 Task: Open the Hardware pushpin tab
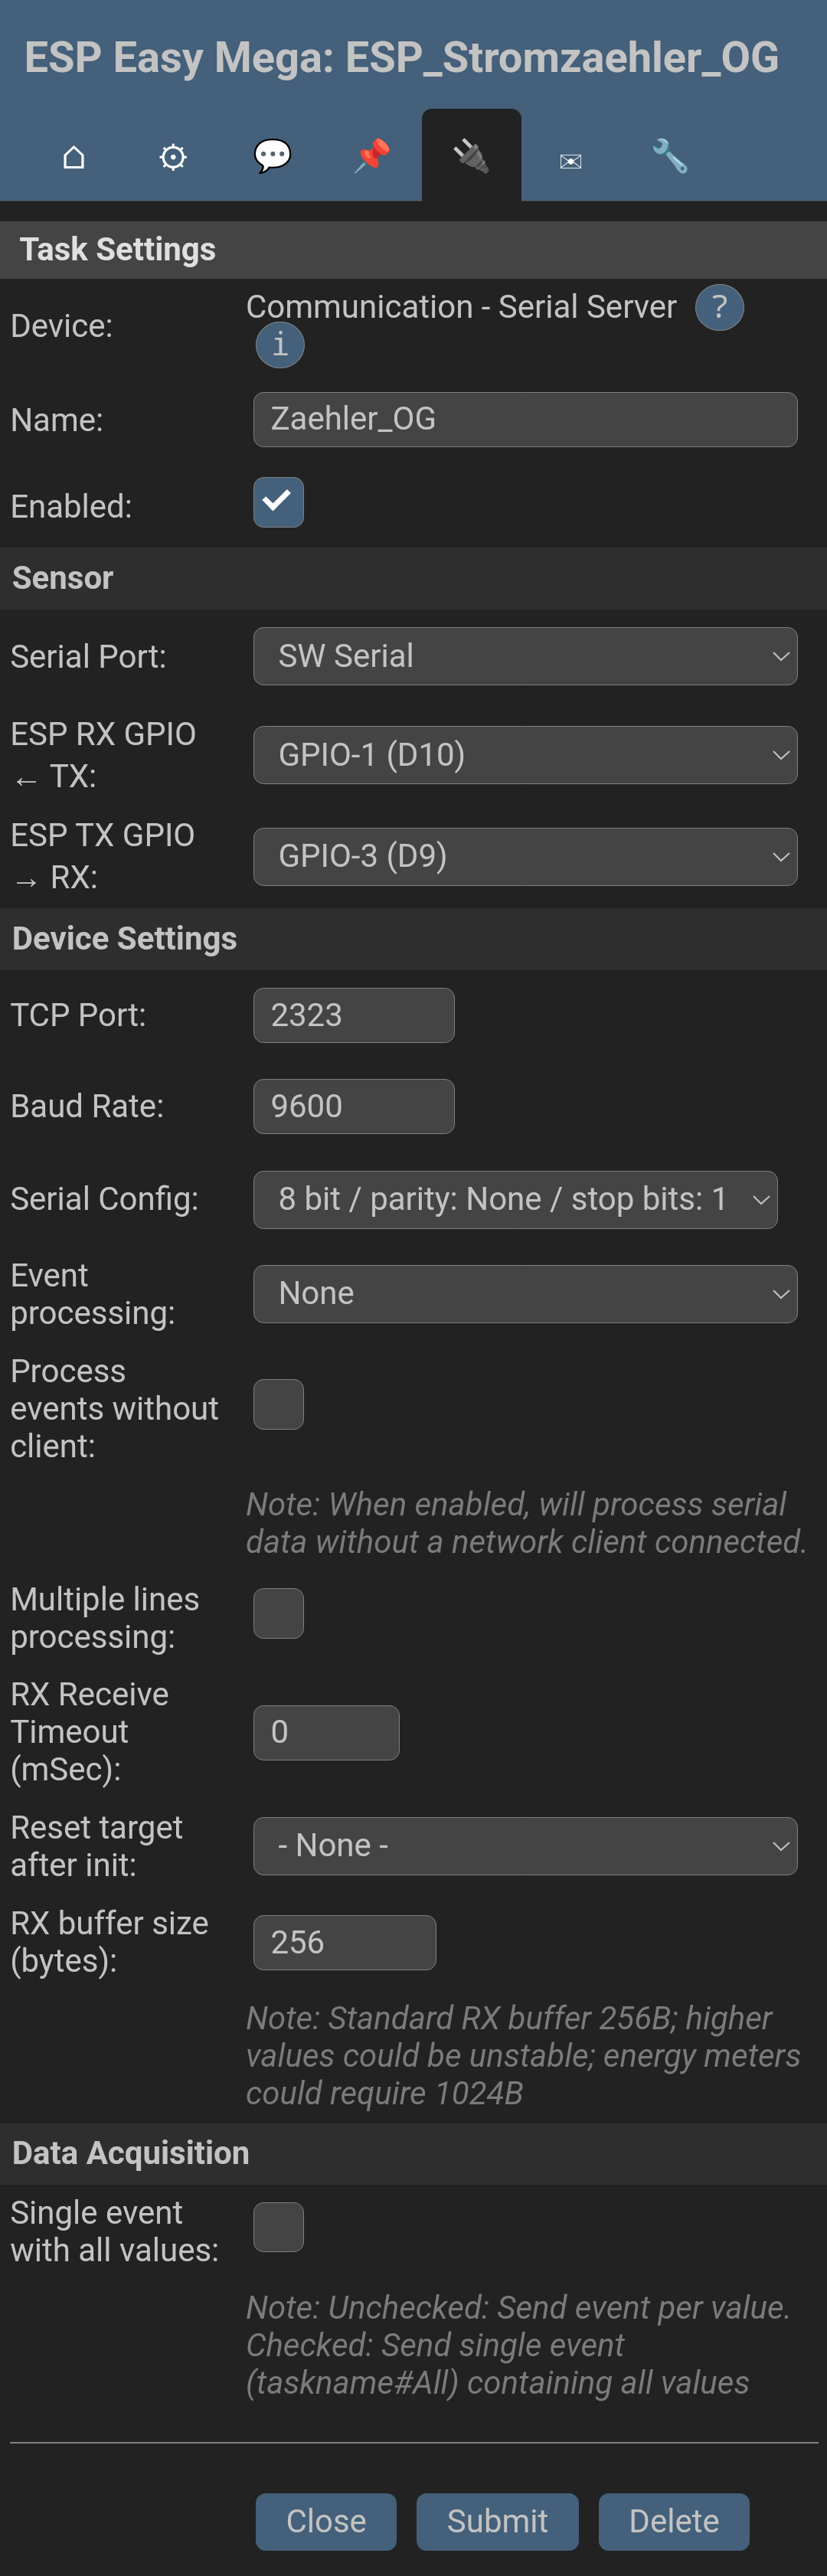click(372, 156)
